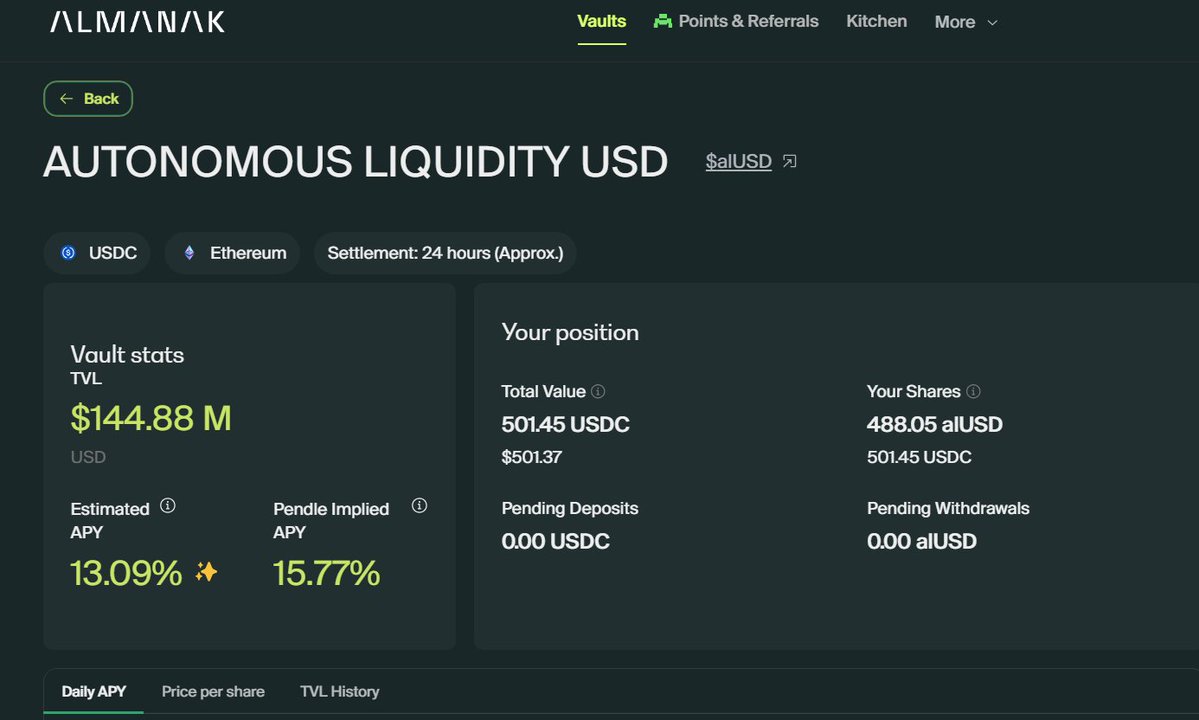
Task: Click the Settlement: 24 hours chip
Action: coord(445,253)
